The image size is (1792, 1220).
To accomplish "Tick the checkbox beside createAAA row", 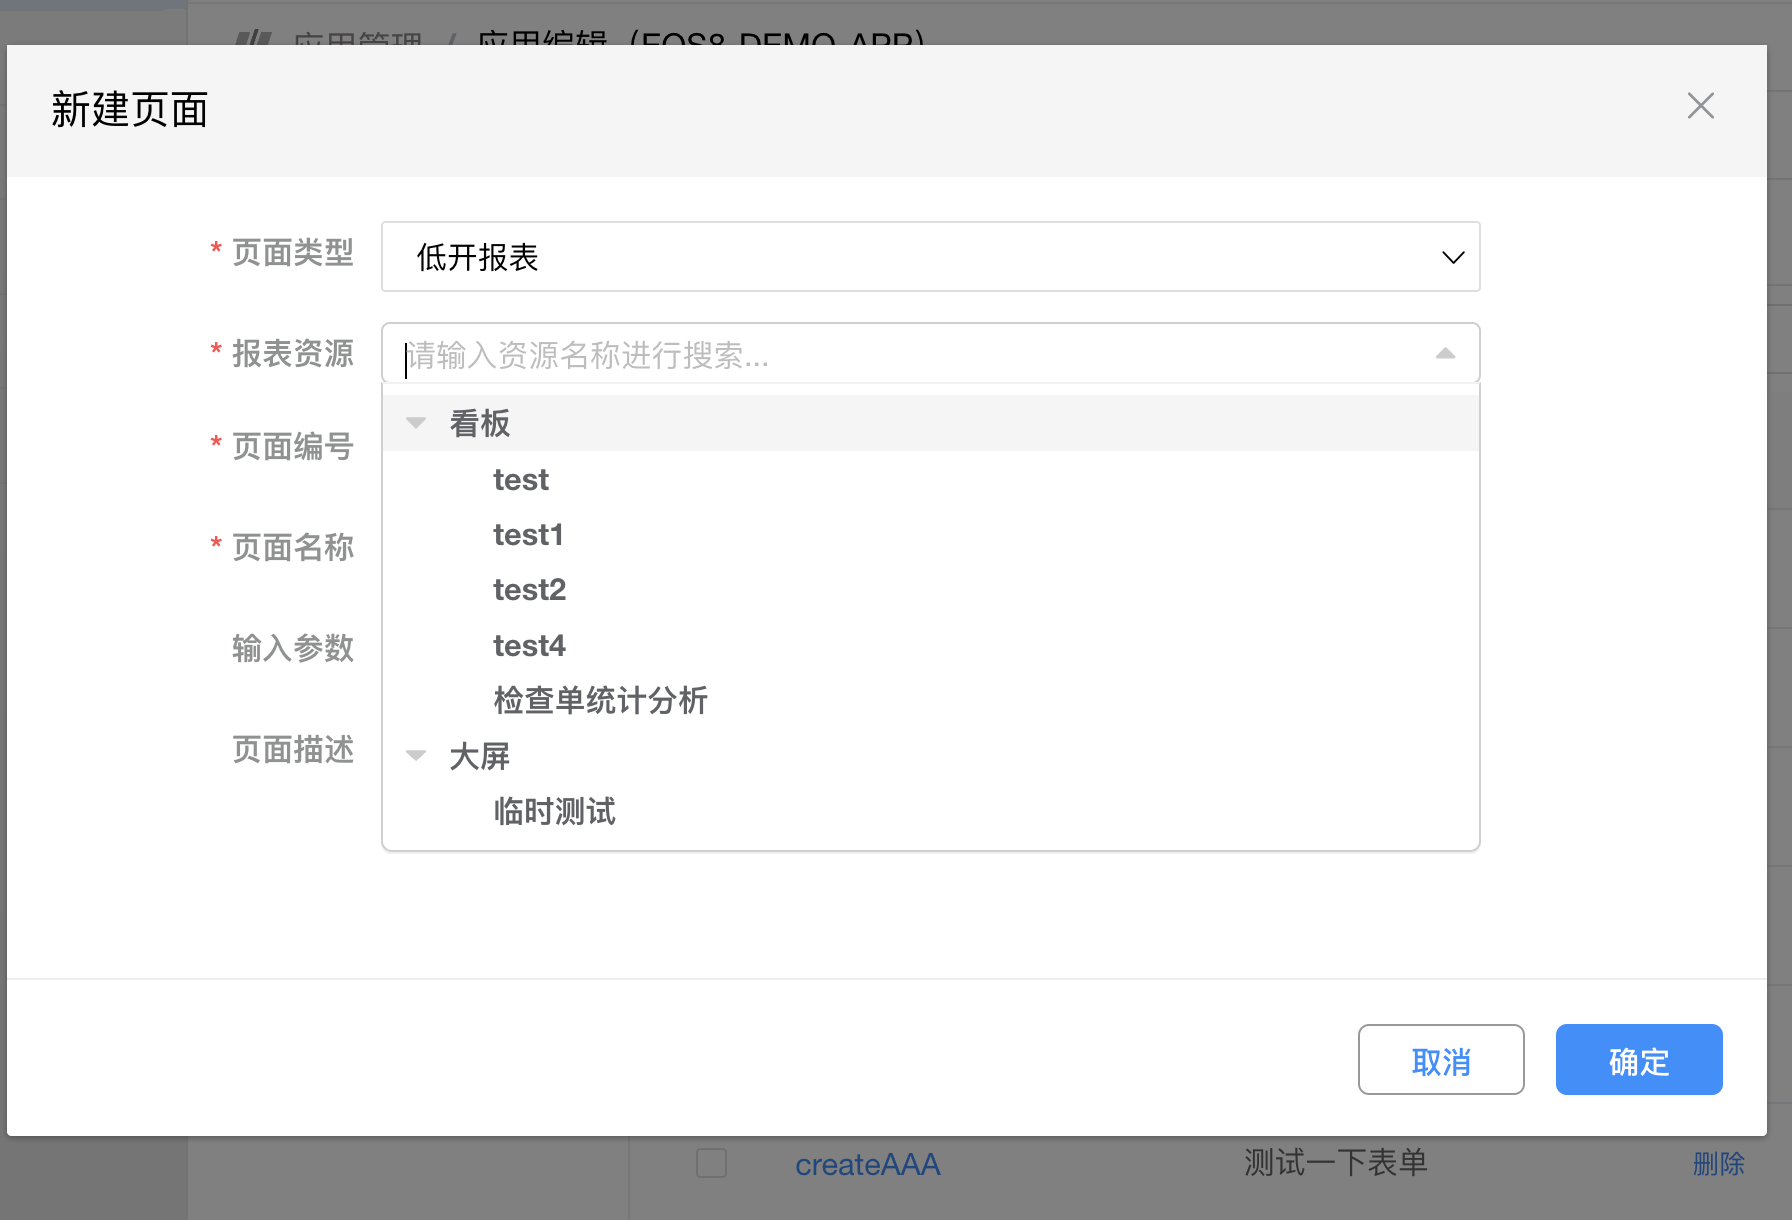I will [x=711, y=1163].
